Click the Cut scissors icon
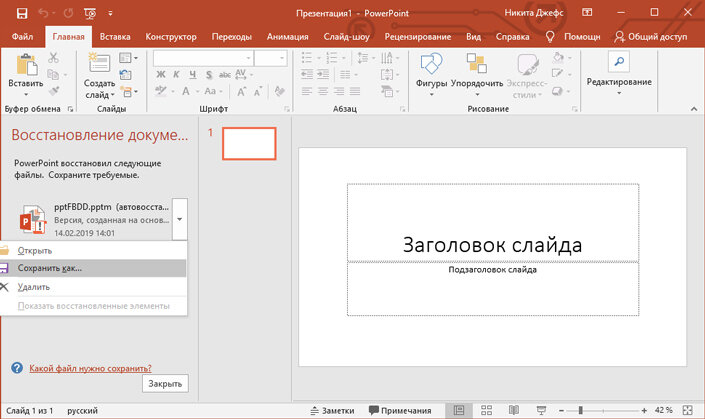The width and height of the screenshot is (705, 419). click(x=54, y=58)
